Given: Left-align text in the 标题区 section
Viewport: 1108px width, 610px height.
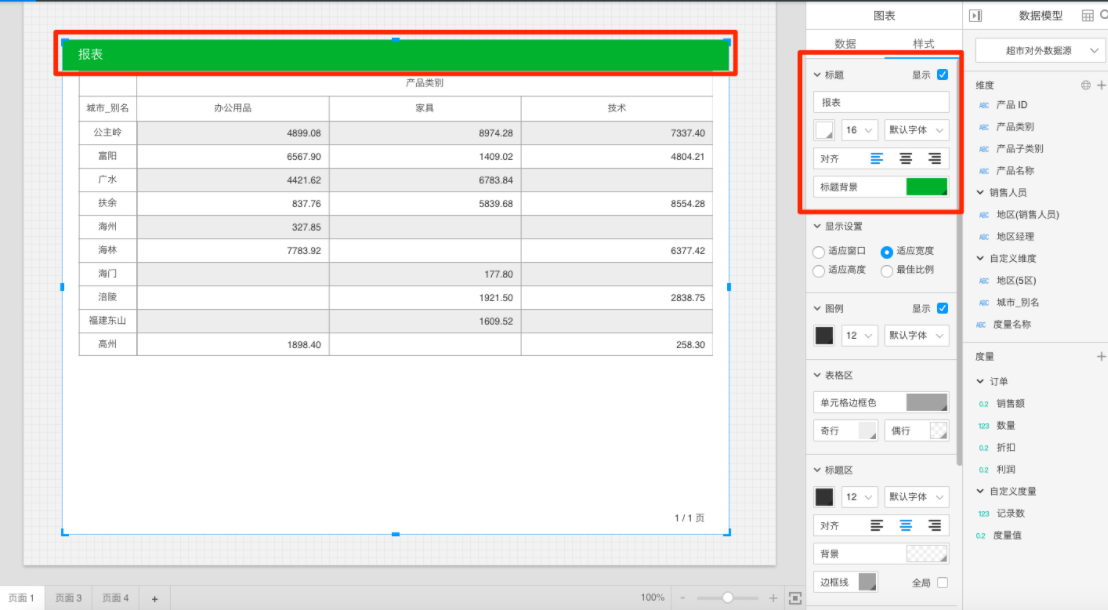Looking at the screenshot, I should (876, 525).
